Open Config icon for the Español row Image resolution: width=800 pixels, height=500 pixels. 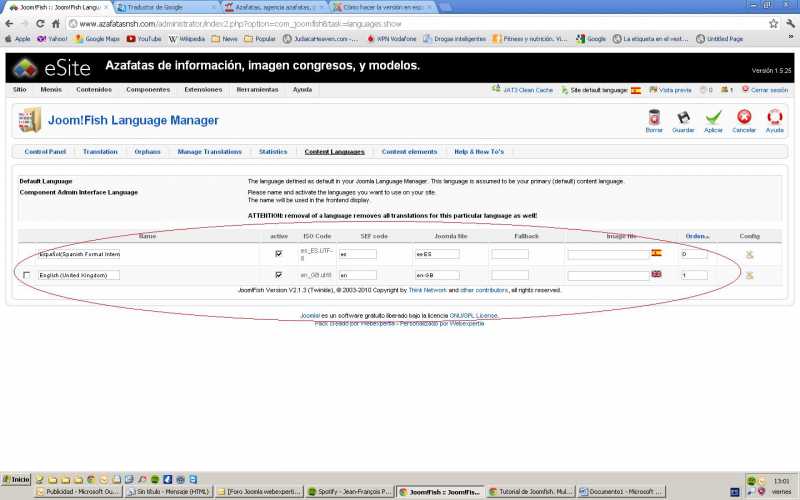tap(749, 254)
